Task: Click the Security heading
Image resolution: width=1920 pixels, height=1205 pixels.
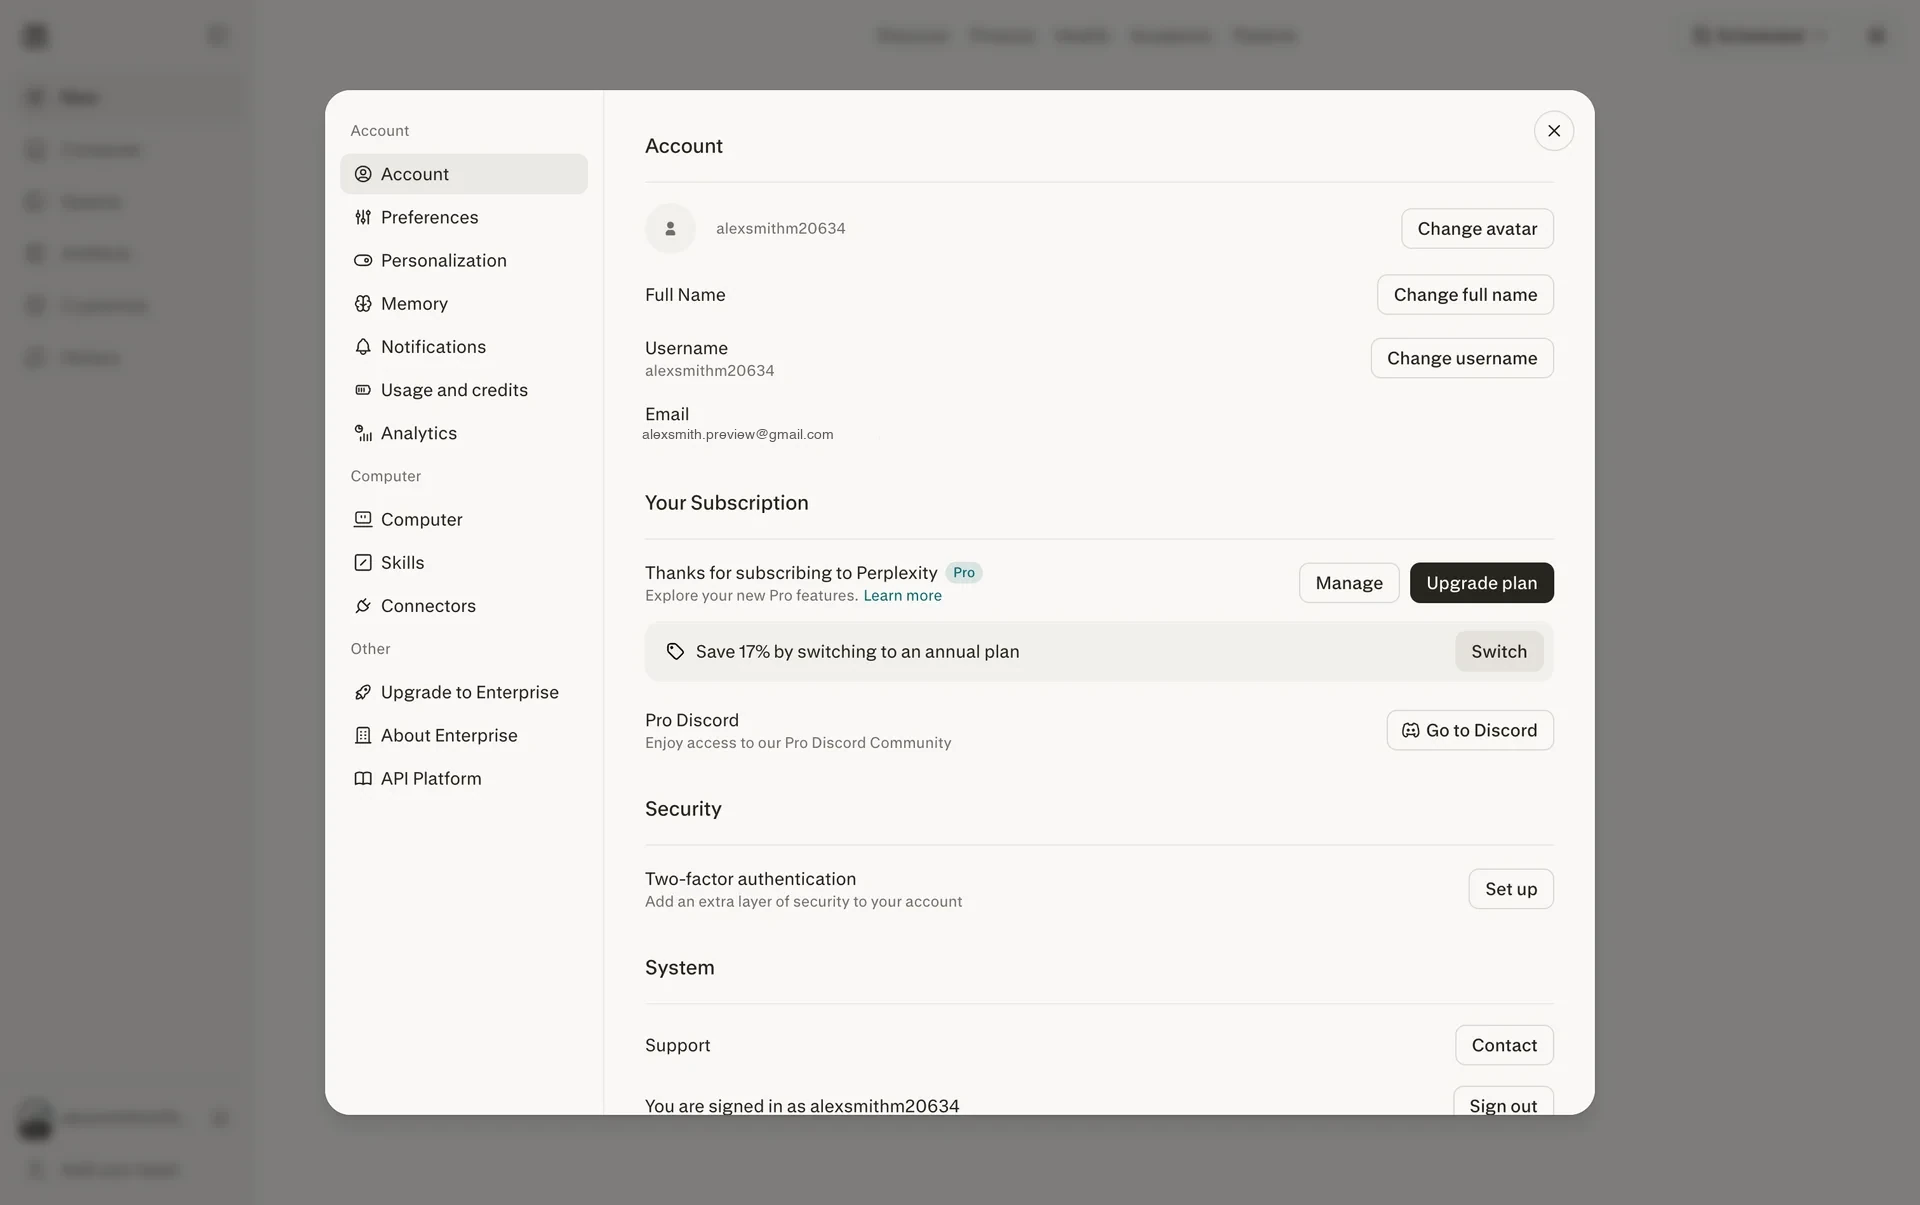Action: pos(683,809)
